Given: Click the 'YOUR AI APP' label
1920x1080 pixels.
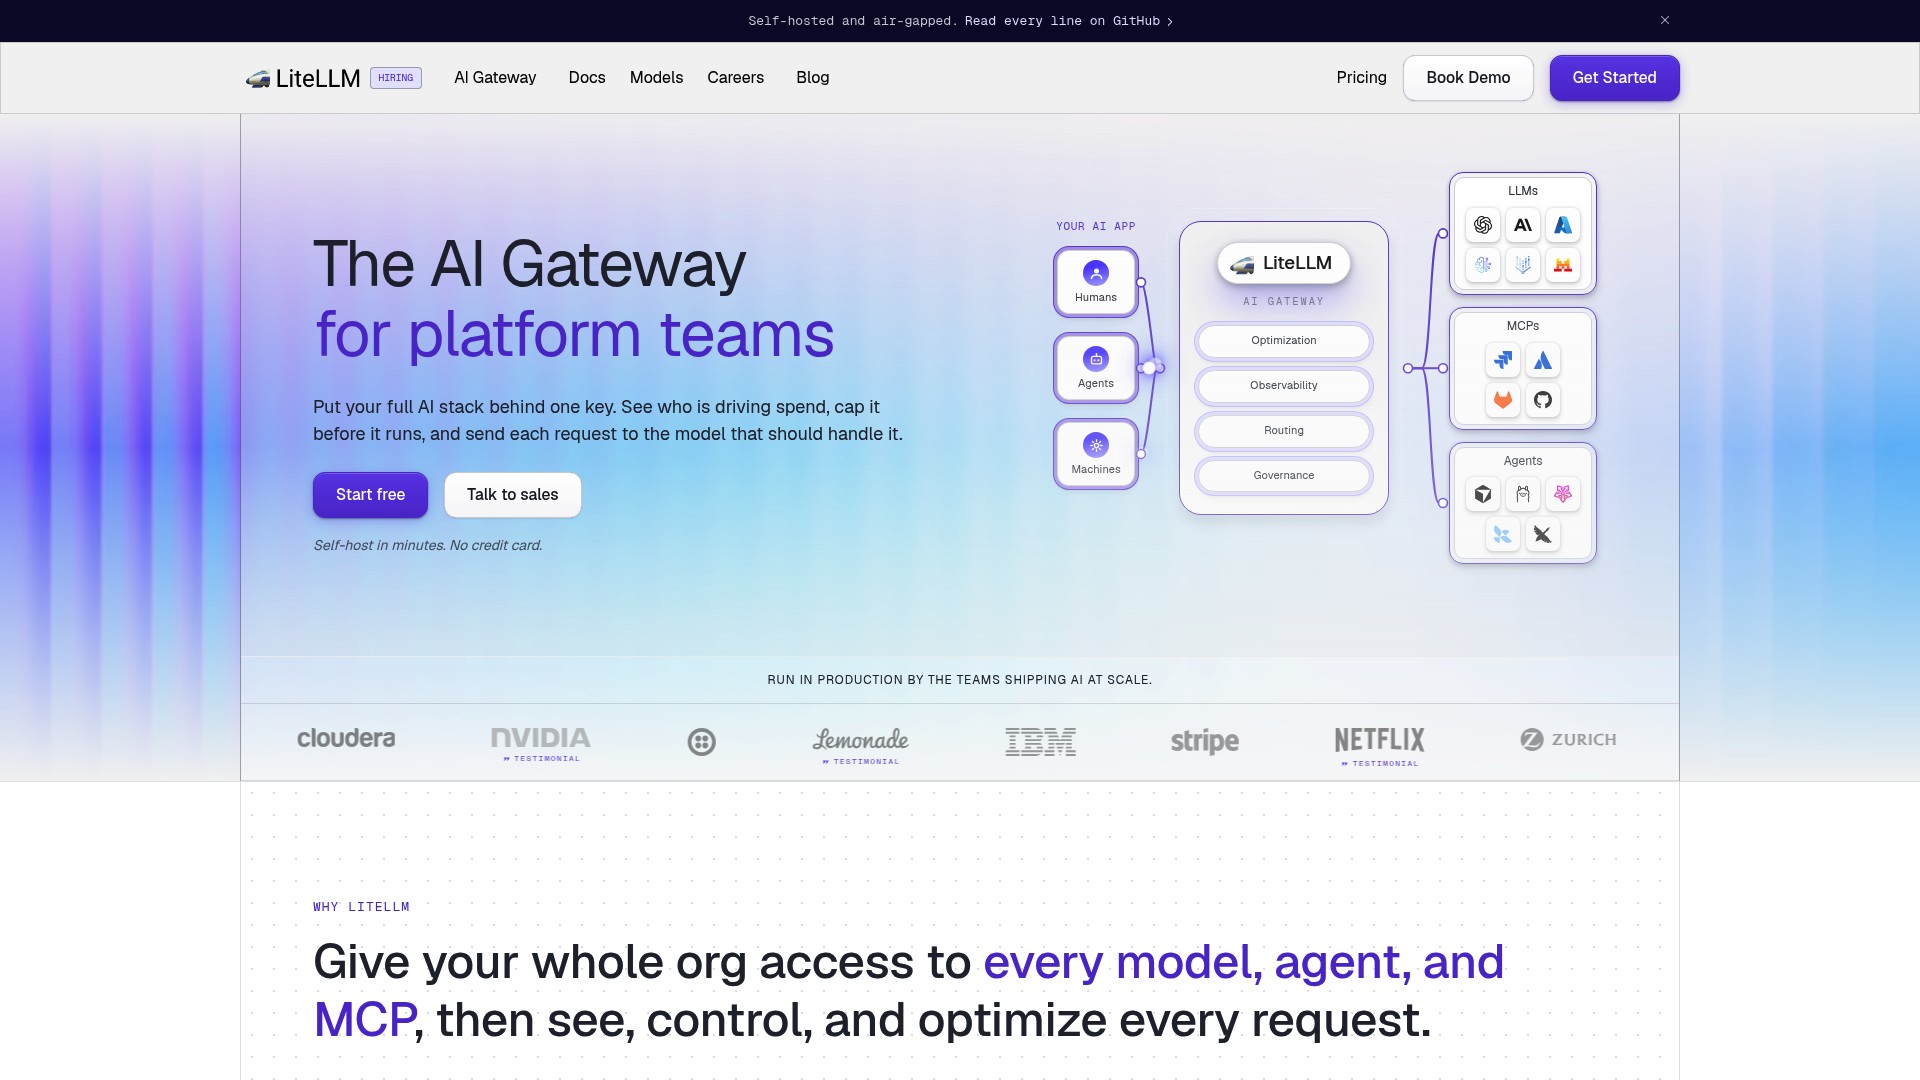Looking at the screenshot, I should point(1096,227).
